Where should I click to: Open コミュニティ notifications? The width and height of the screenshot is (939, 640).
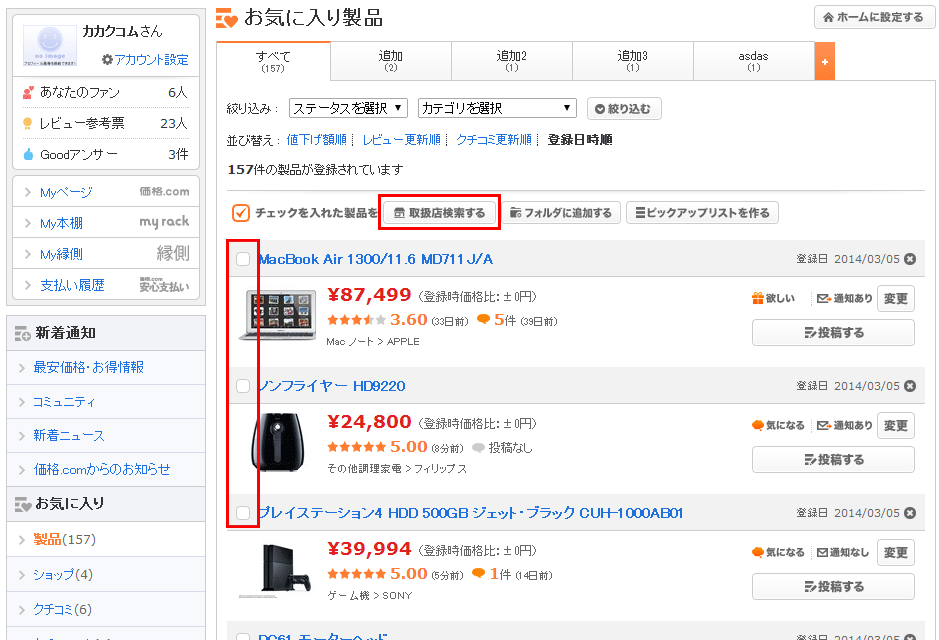[63, 402]
